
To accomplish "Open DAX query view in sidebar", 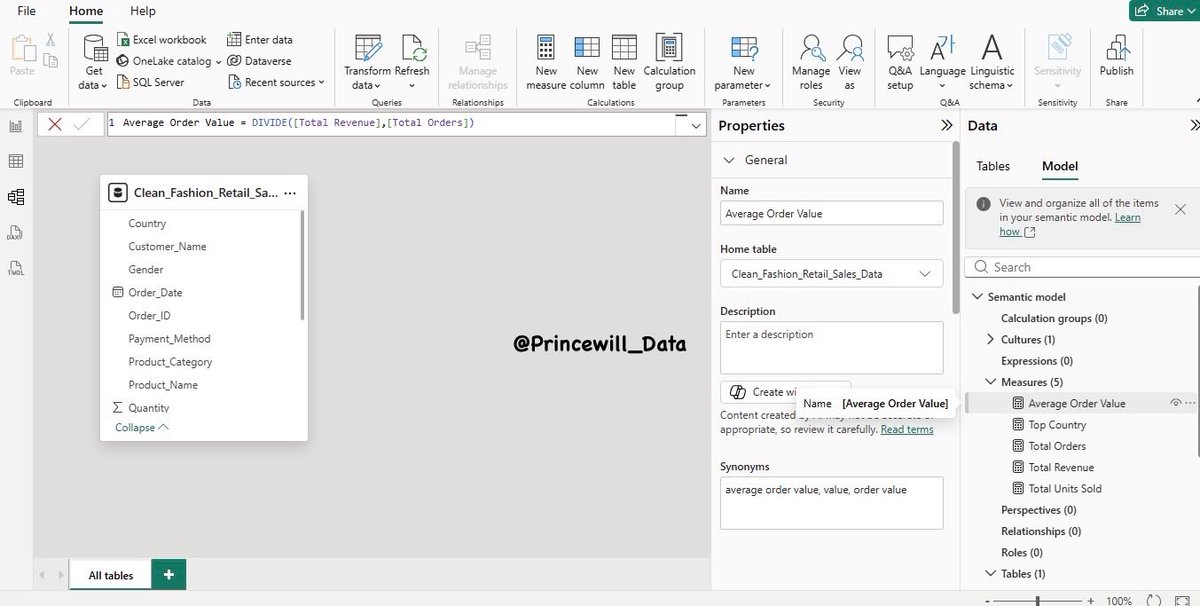I will (x=16, y=233).
